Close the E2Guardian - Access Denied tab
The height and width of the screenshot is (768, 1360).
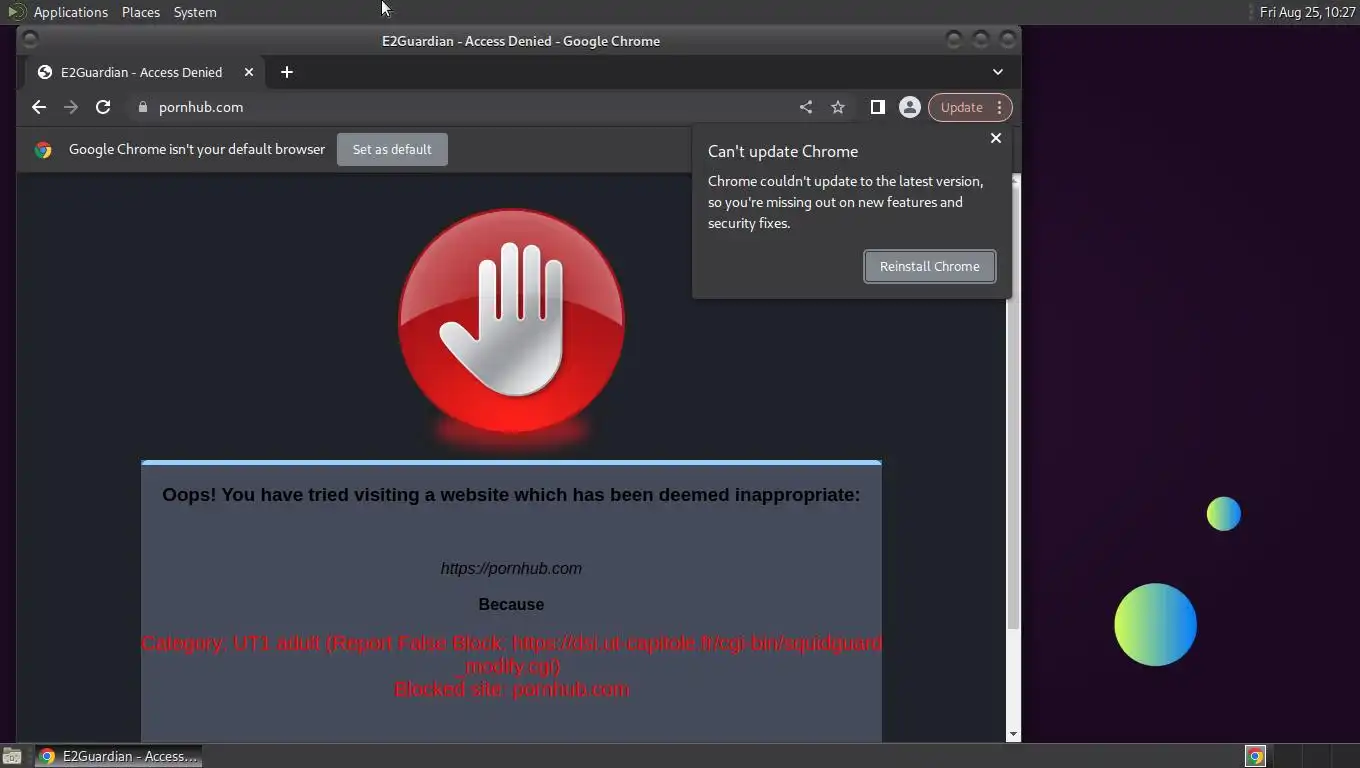(x=249, y=72)
